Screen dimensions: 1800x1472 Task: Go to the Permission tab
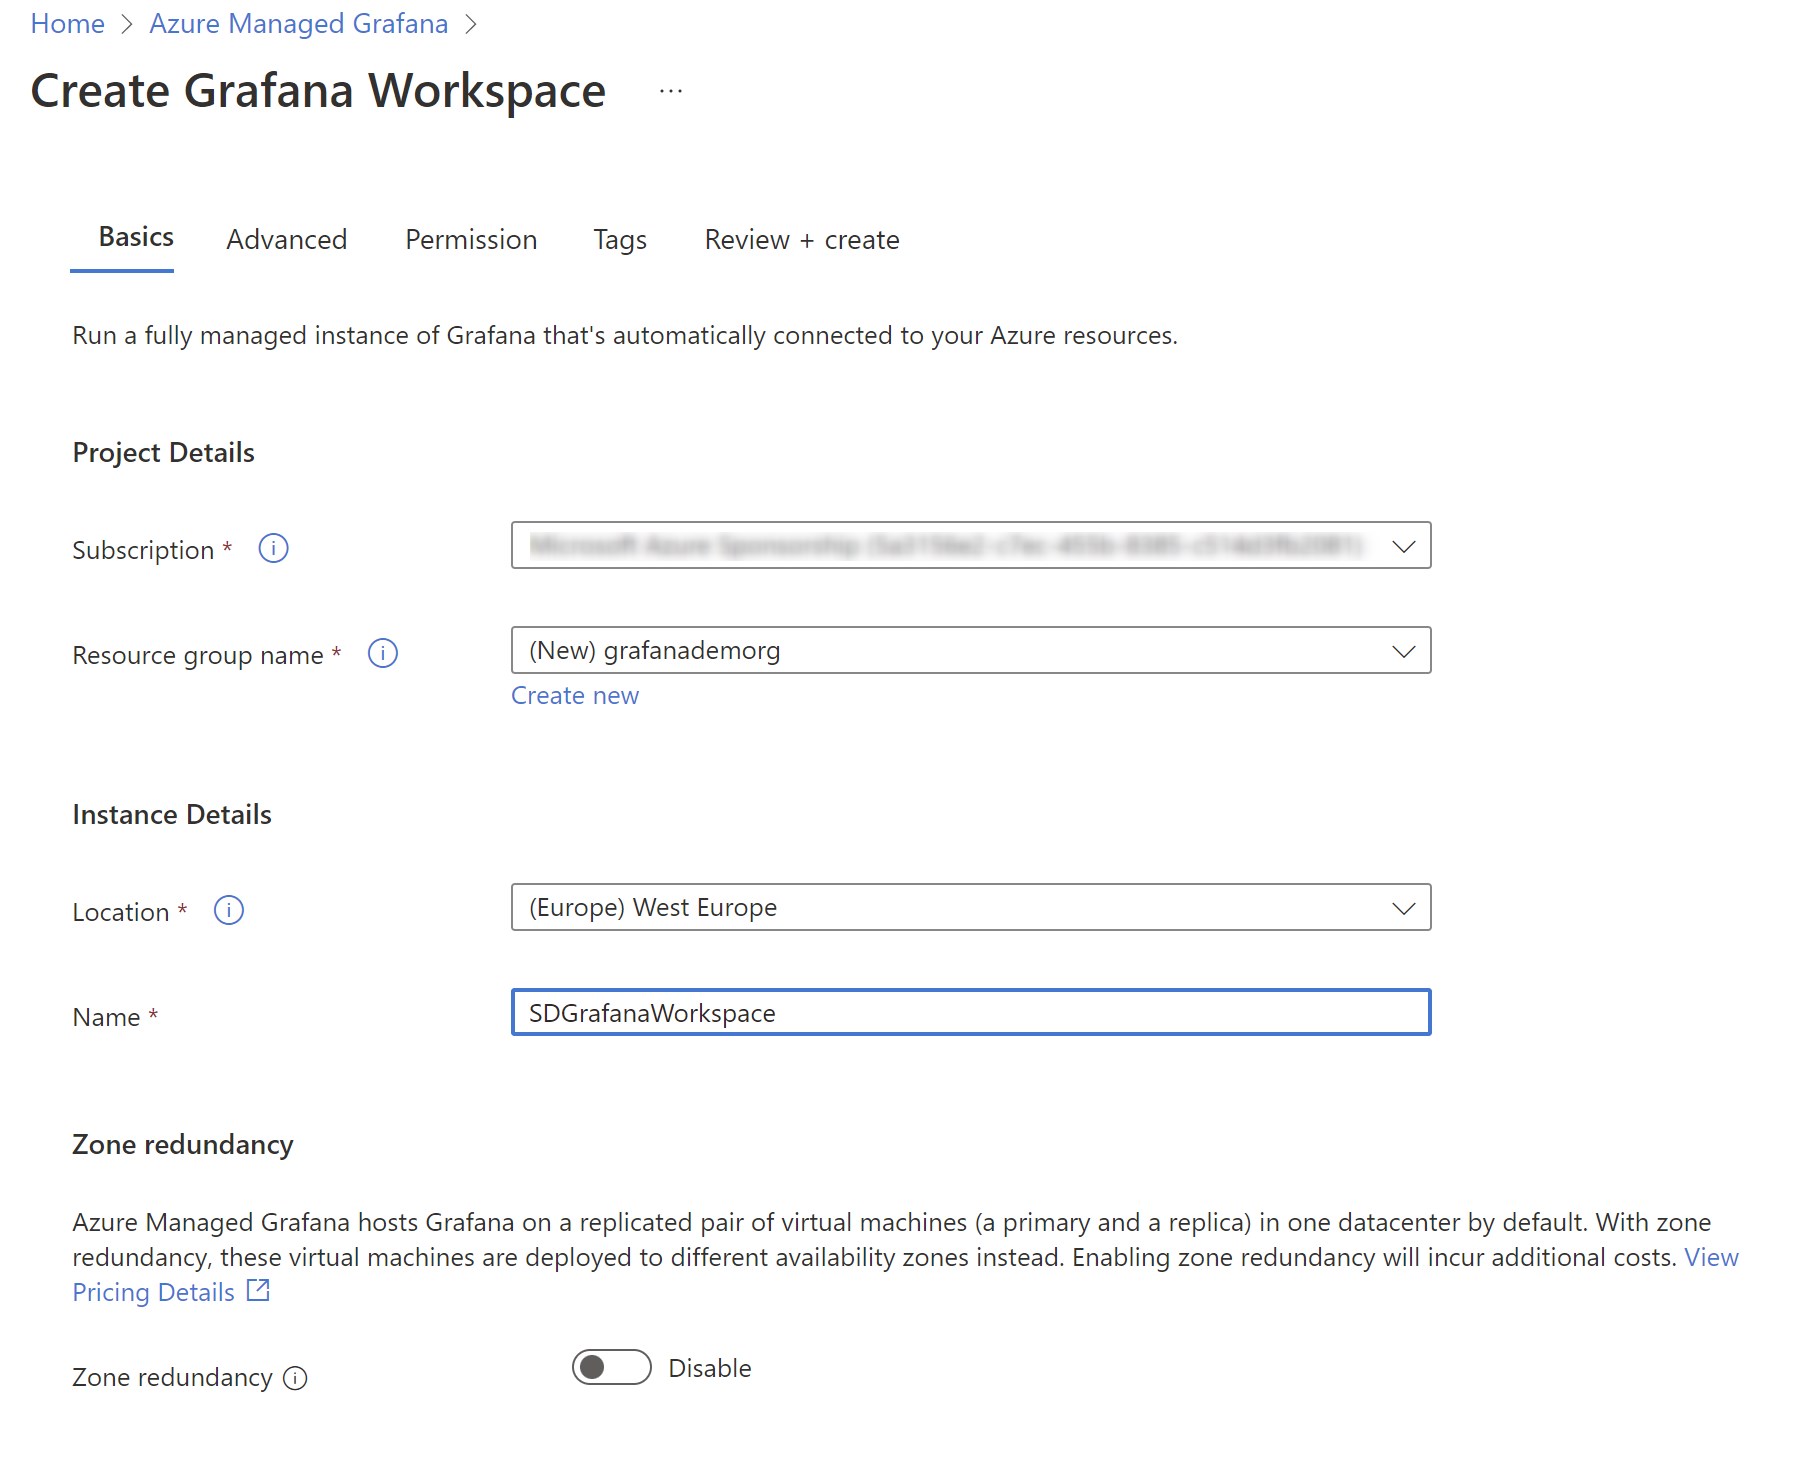point(471,240)
